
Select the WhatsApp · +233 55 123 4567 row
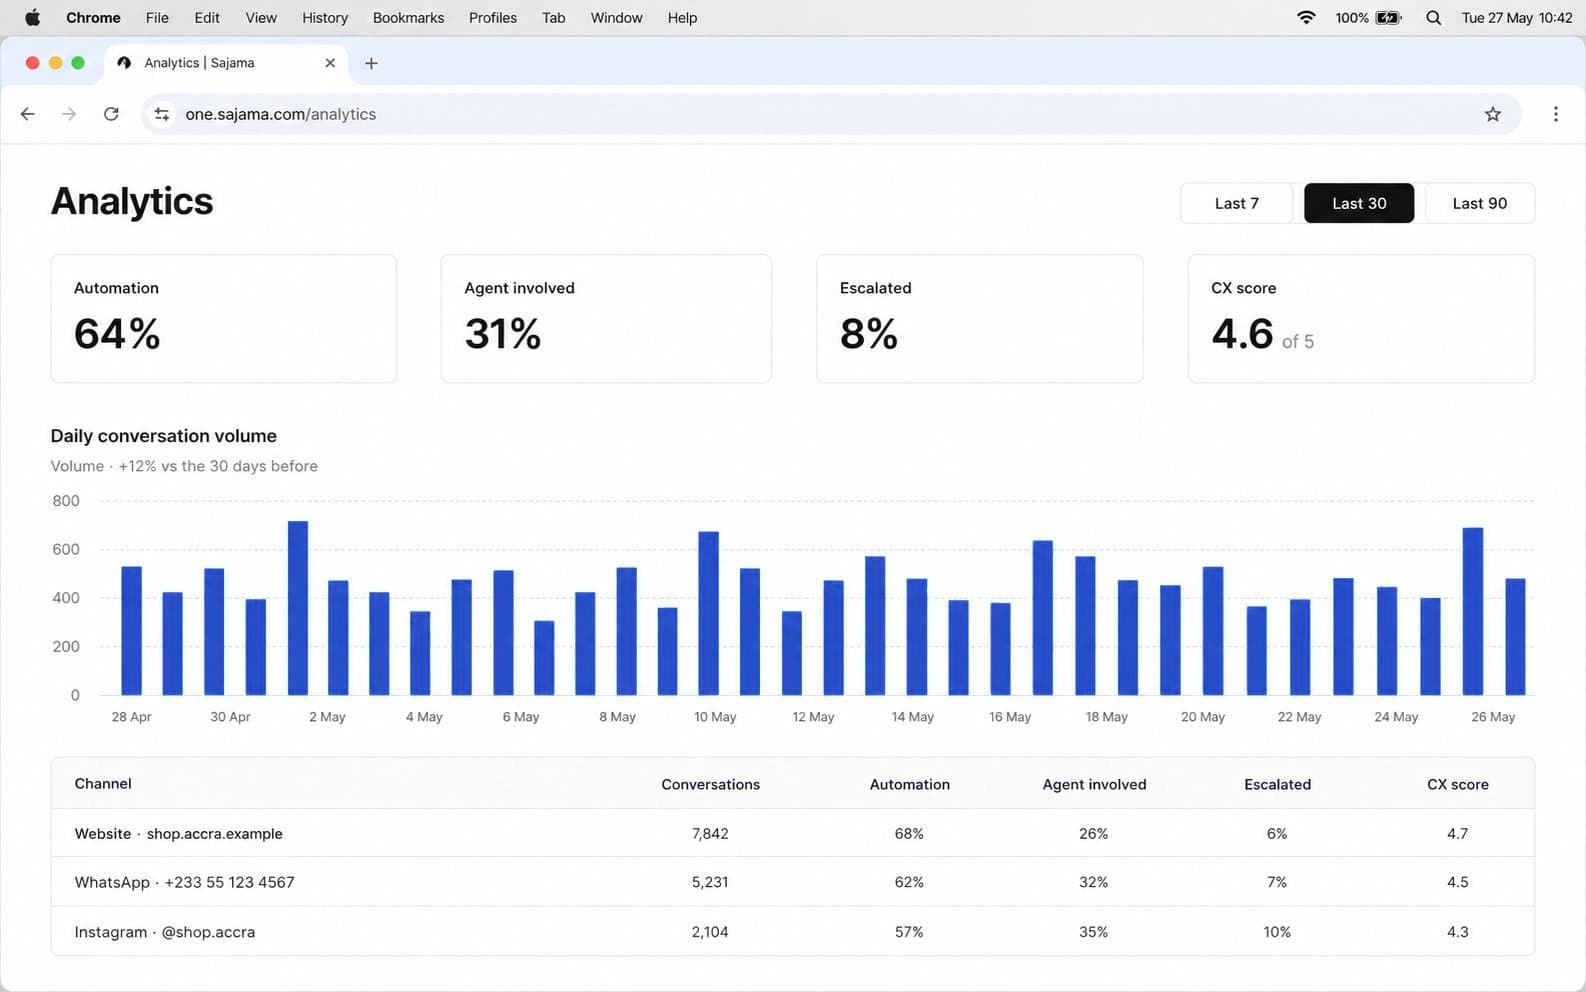792,882
